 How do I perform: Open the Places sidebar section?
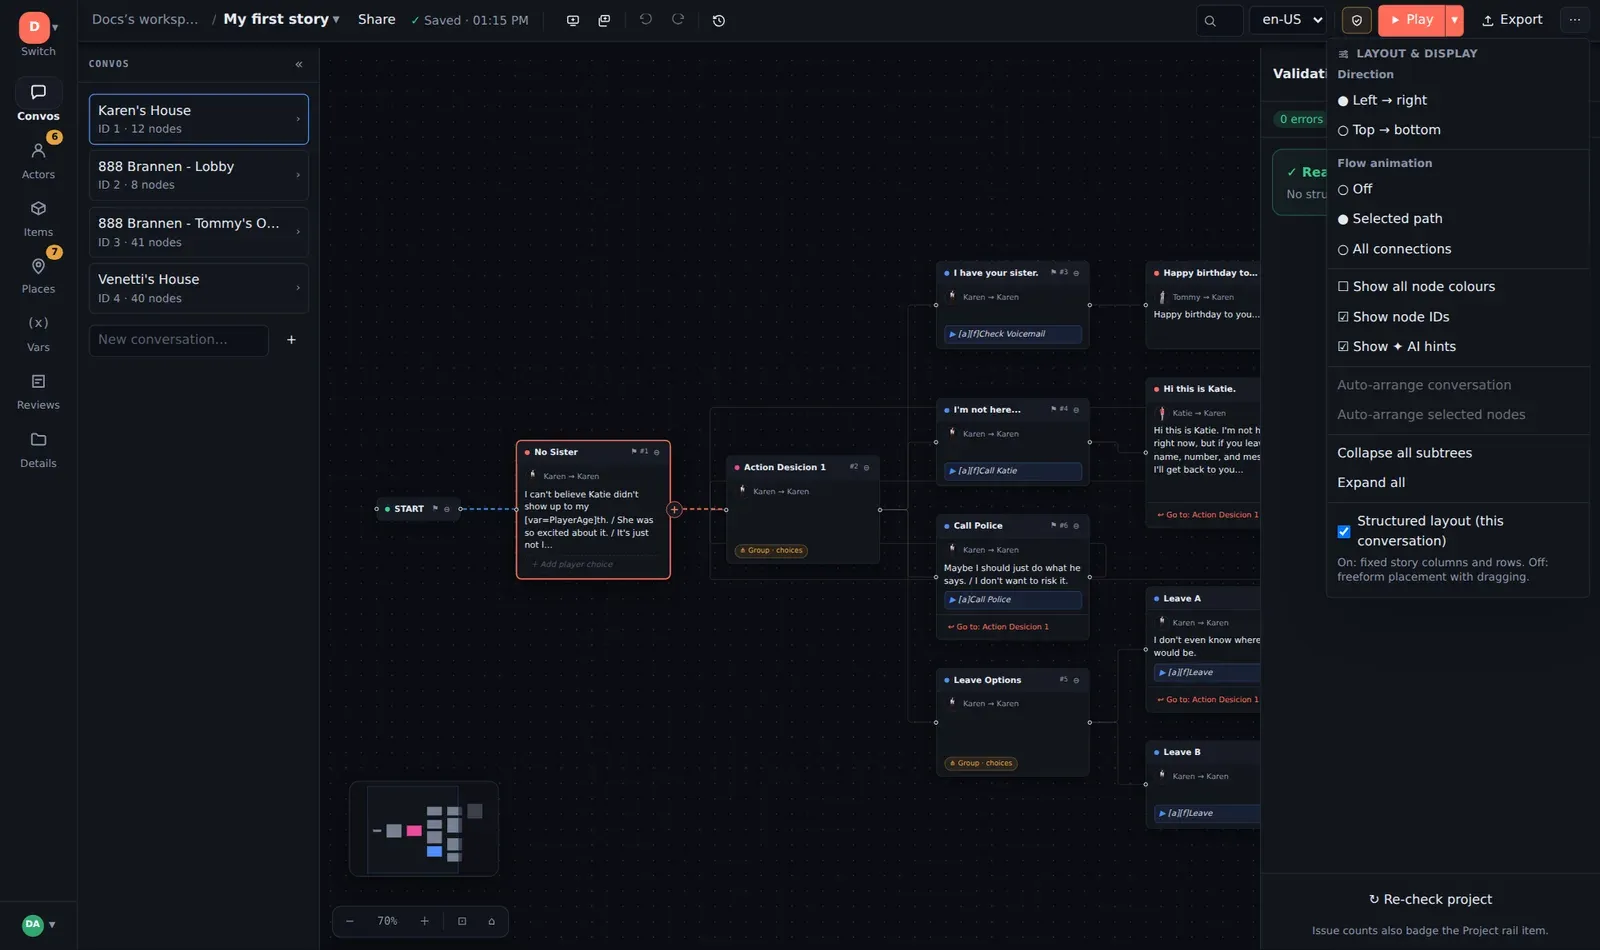tap(38, 274)
